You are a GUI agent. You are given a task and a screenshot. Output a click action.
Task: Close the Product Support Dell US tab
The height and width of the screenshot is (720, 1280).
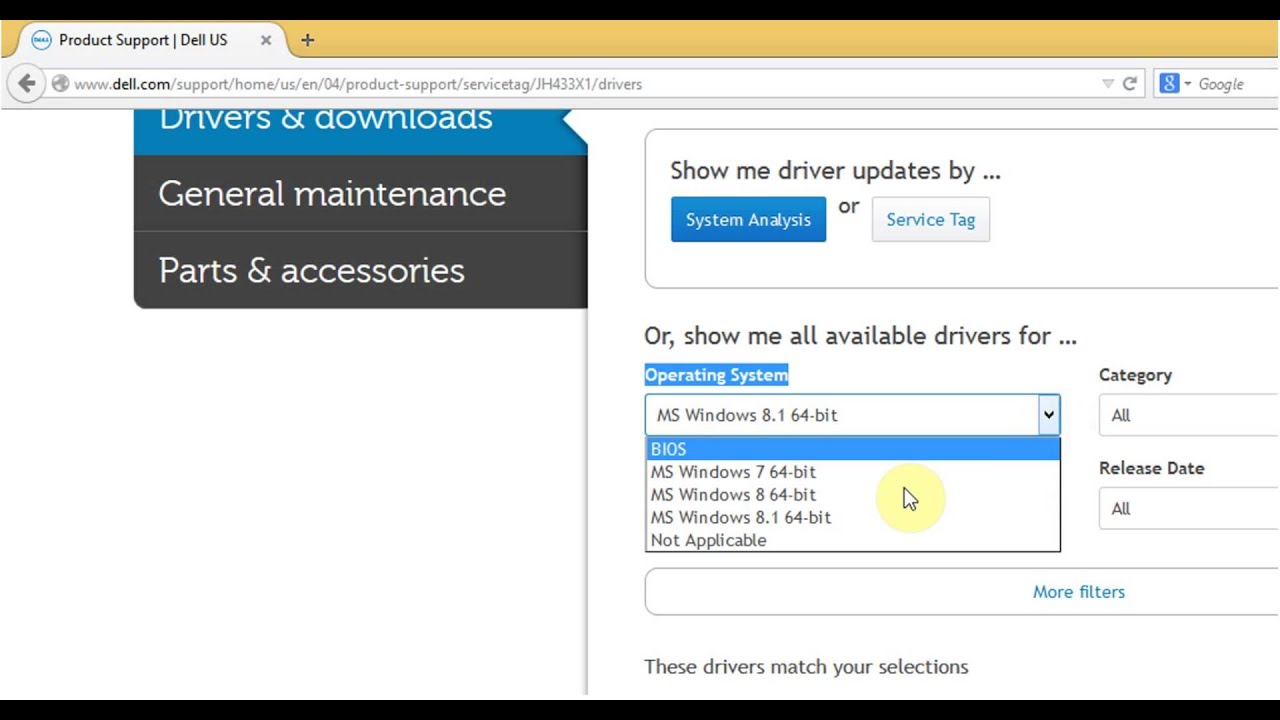coord(266,40)
